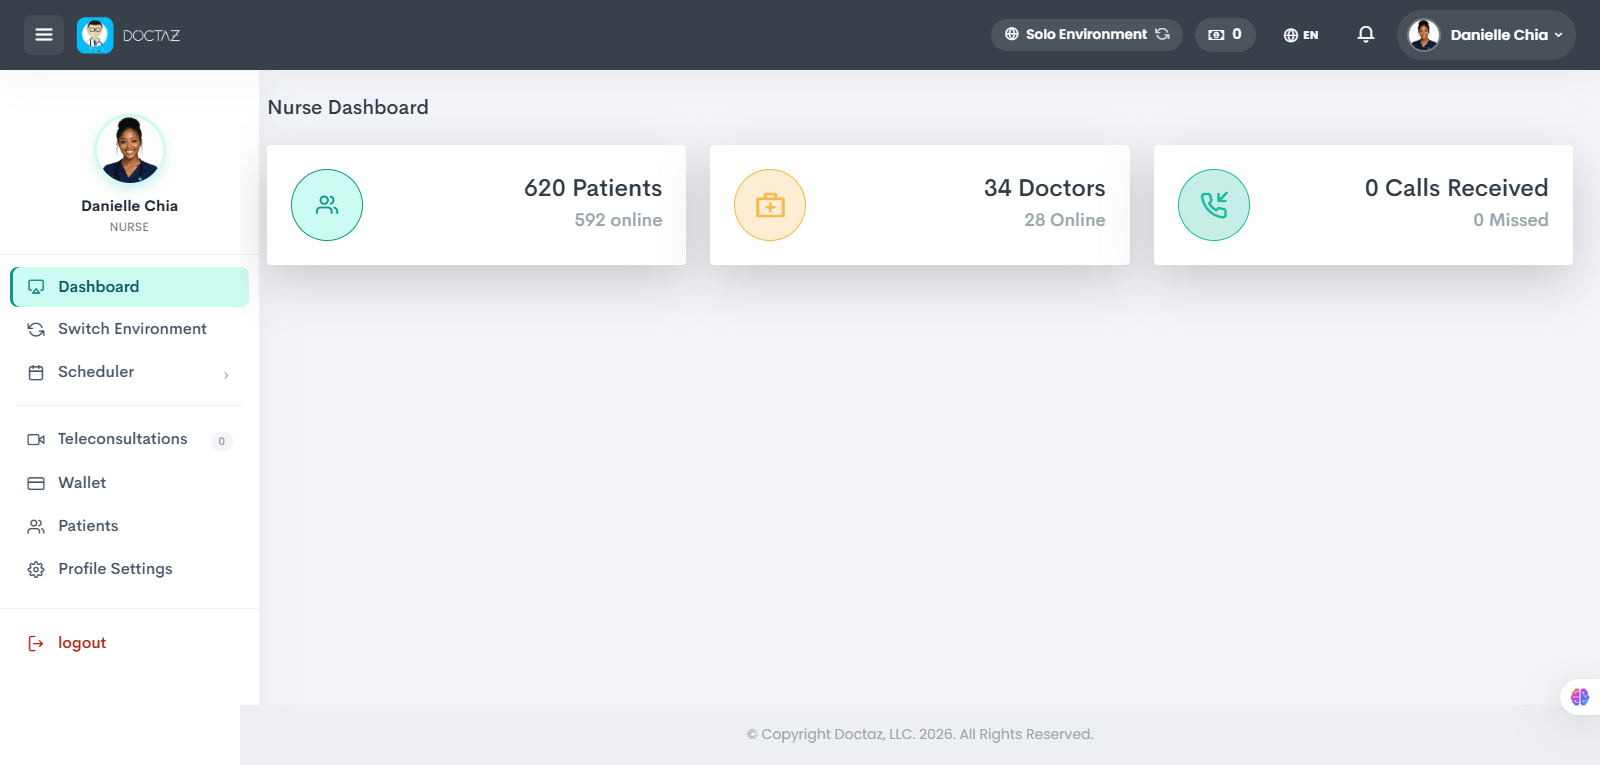Click the header profile avatar thumbnail
Image resolution: width=1600 pixels, height=765 pixels.
click(1424, 35)
